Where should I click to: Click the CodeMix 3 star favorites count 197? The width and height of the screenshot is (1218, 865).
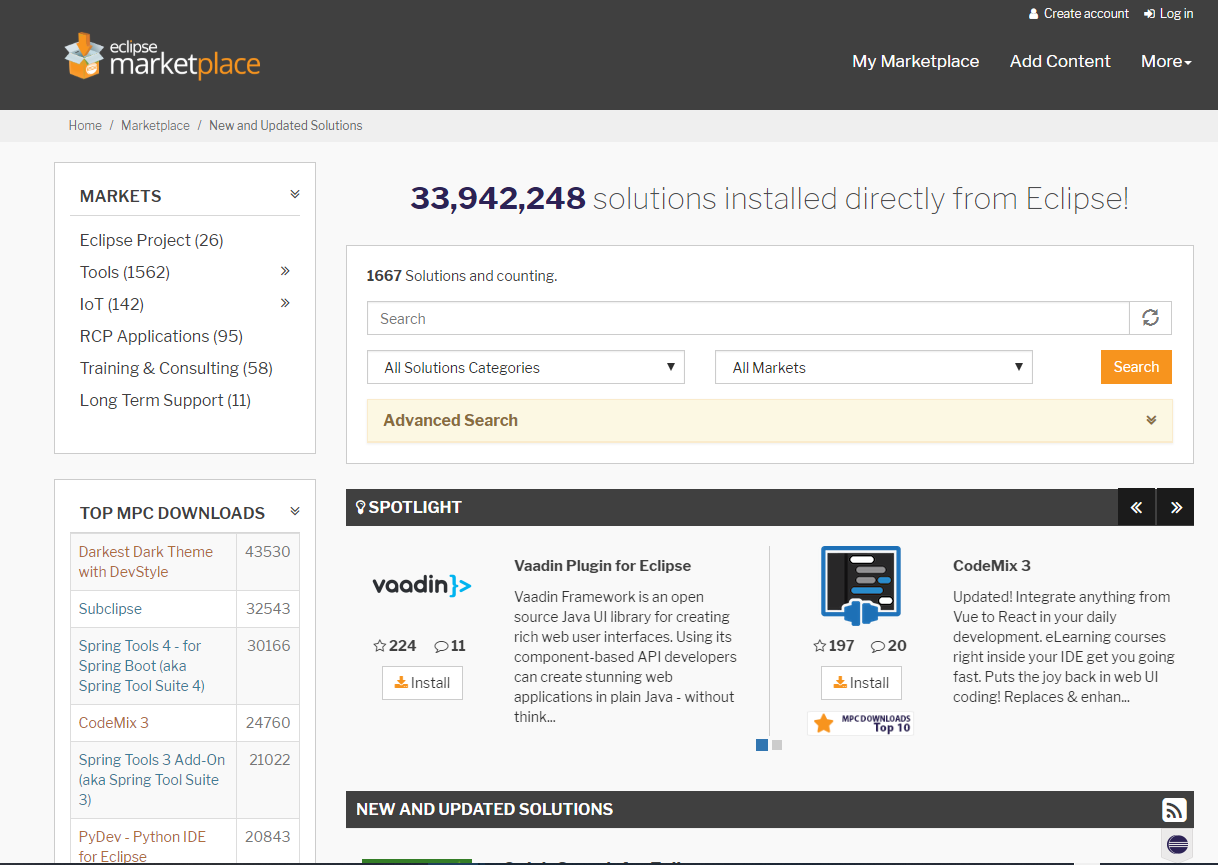834,646
